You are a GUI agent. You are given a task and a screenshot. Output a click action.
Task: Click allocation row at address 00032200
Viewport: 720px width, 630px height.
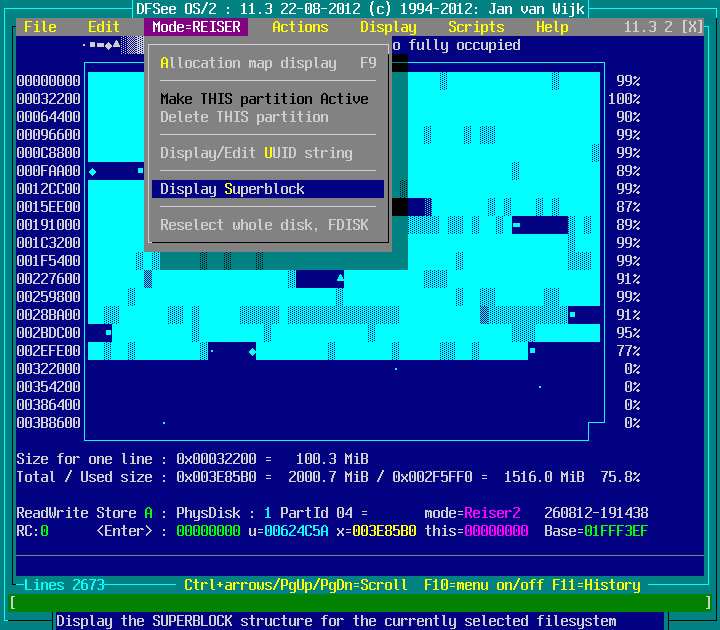(x=48, y=99)
